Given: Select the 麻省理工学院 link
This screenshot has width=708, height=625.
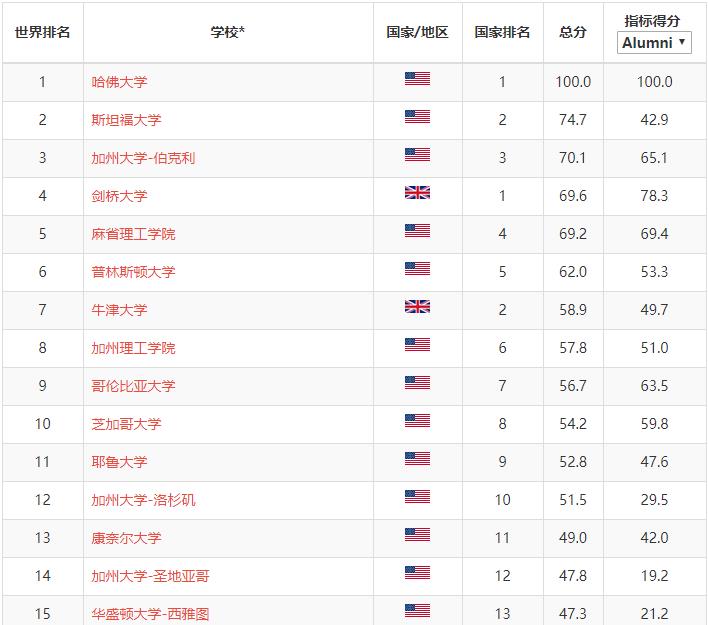Looking at the screenshot, I should (133, 234).
